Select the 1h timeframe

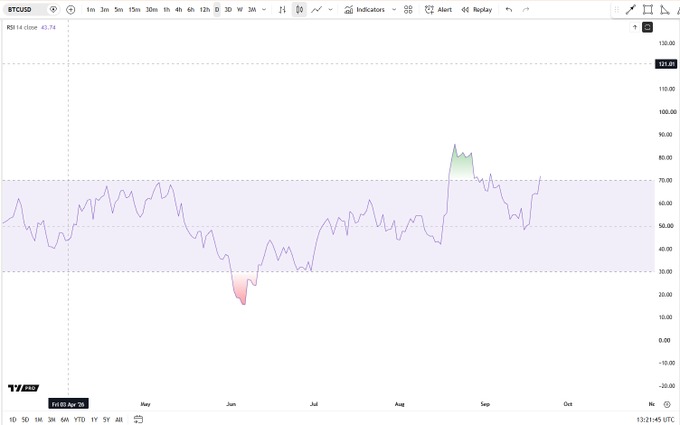[167, 10]
